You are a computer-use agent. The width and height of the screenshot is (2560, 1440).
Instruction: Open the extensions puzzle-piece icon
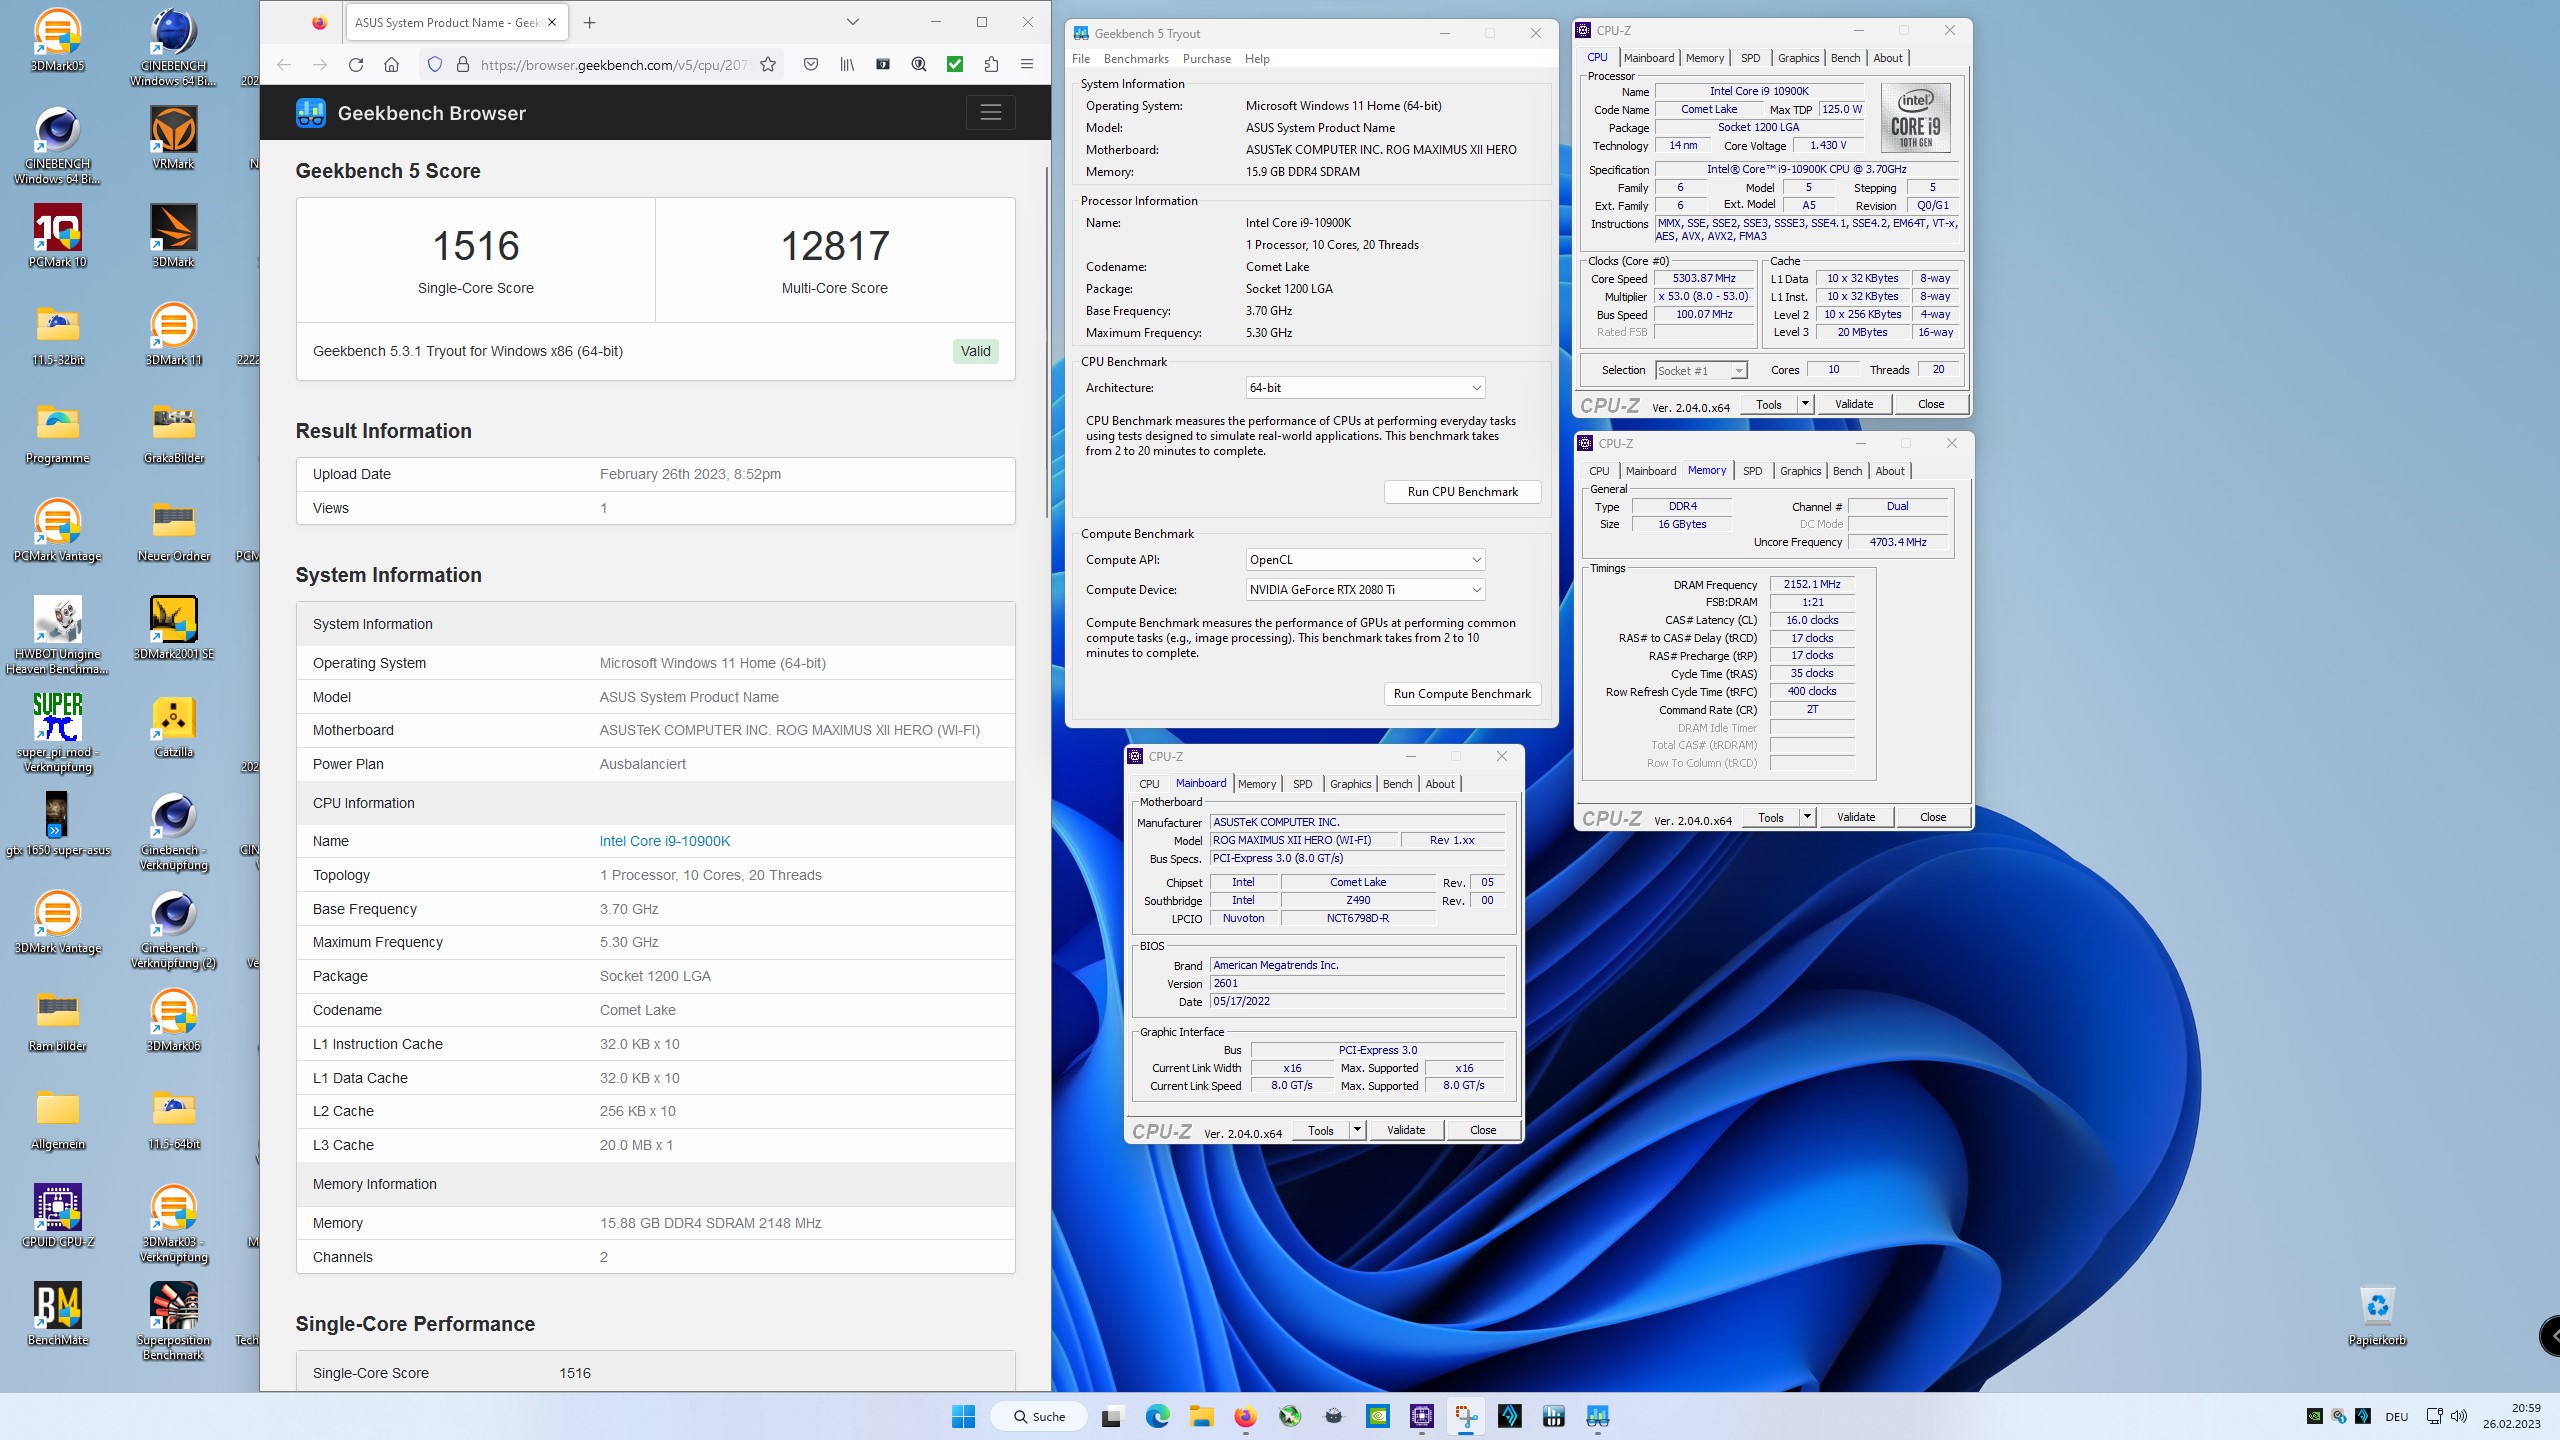(x=991, y=65)
